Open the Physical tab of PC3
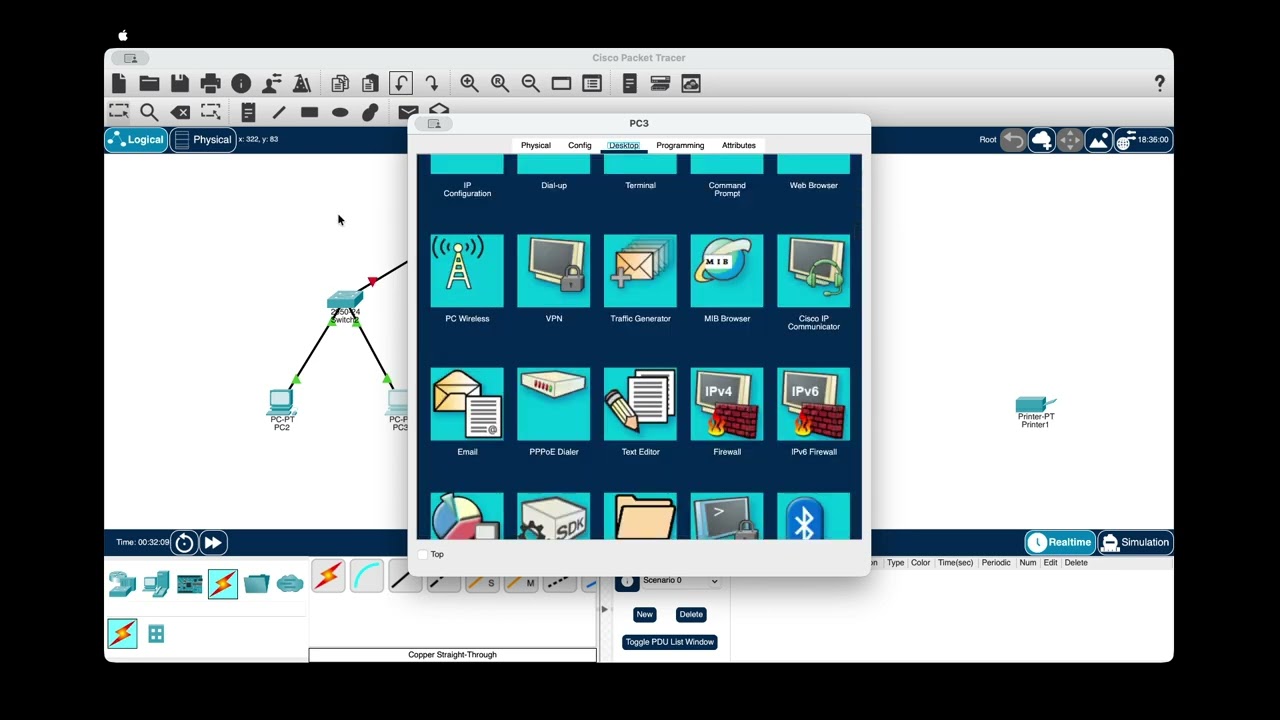This screenshot has width=1280, height=720. click(x=536, y=145)
